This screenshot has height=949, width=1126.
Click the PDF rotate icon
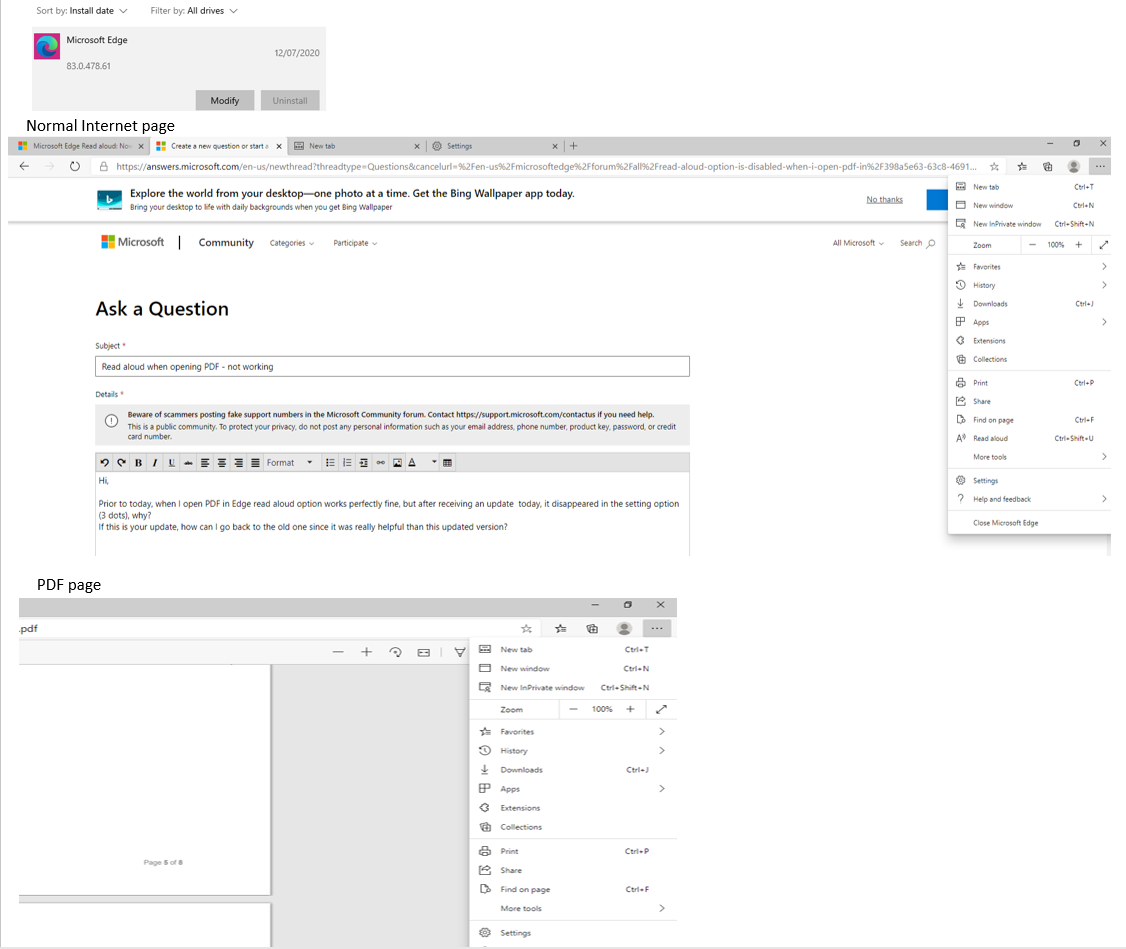pos(395,652)
